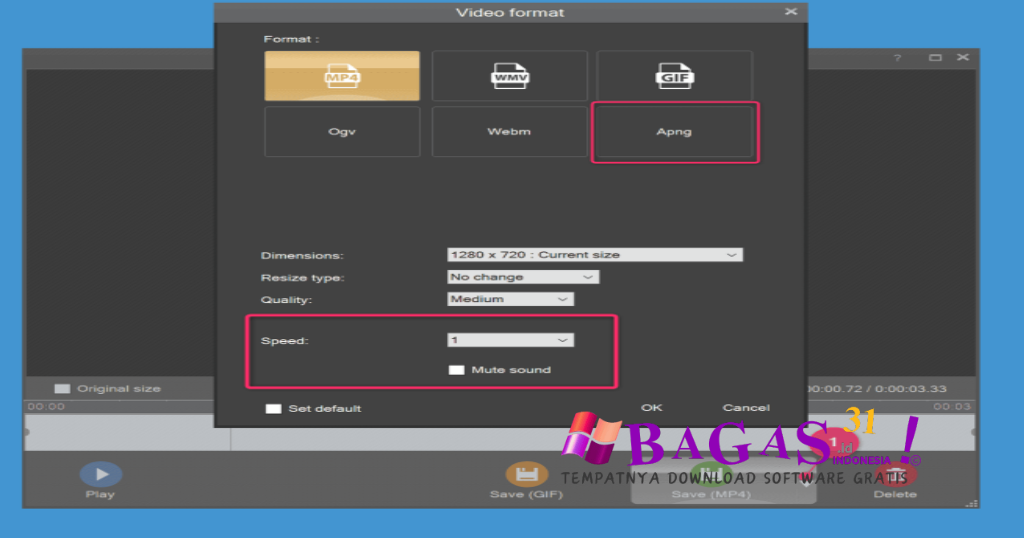The image size is (1024, 538).
Task: Select the Ogv format option
Action: pyautogui.click(x=342, y=132)
